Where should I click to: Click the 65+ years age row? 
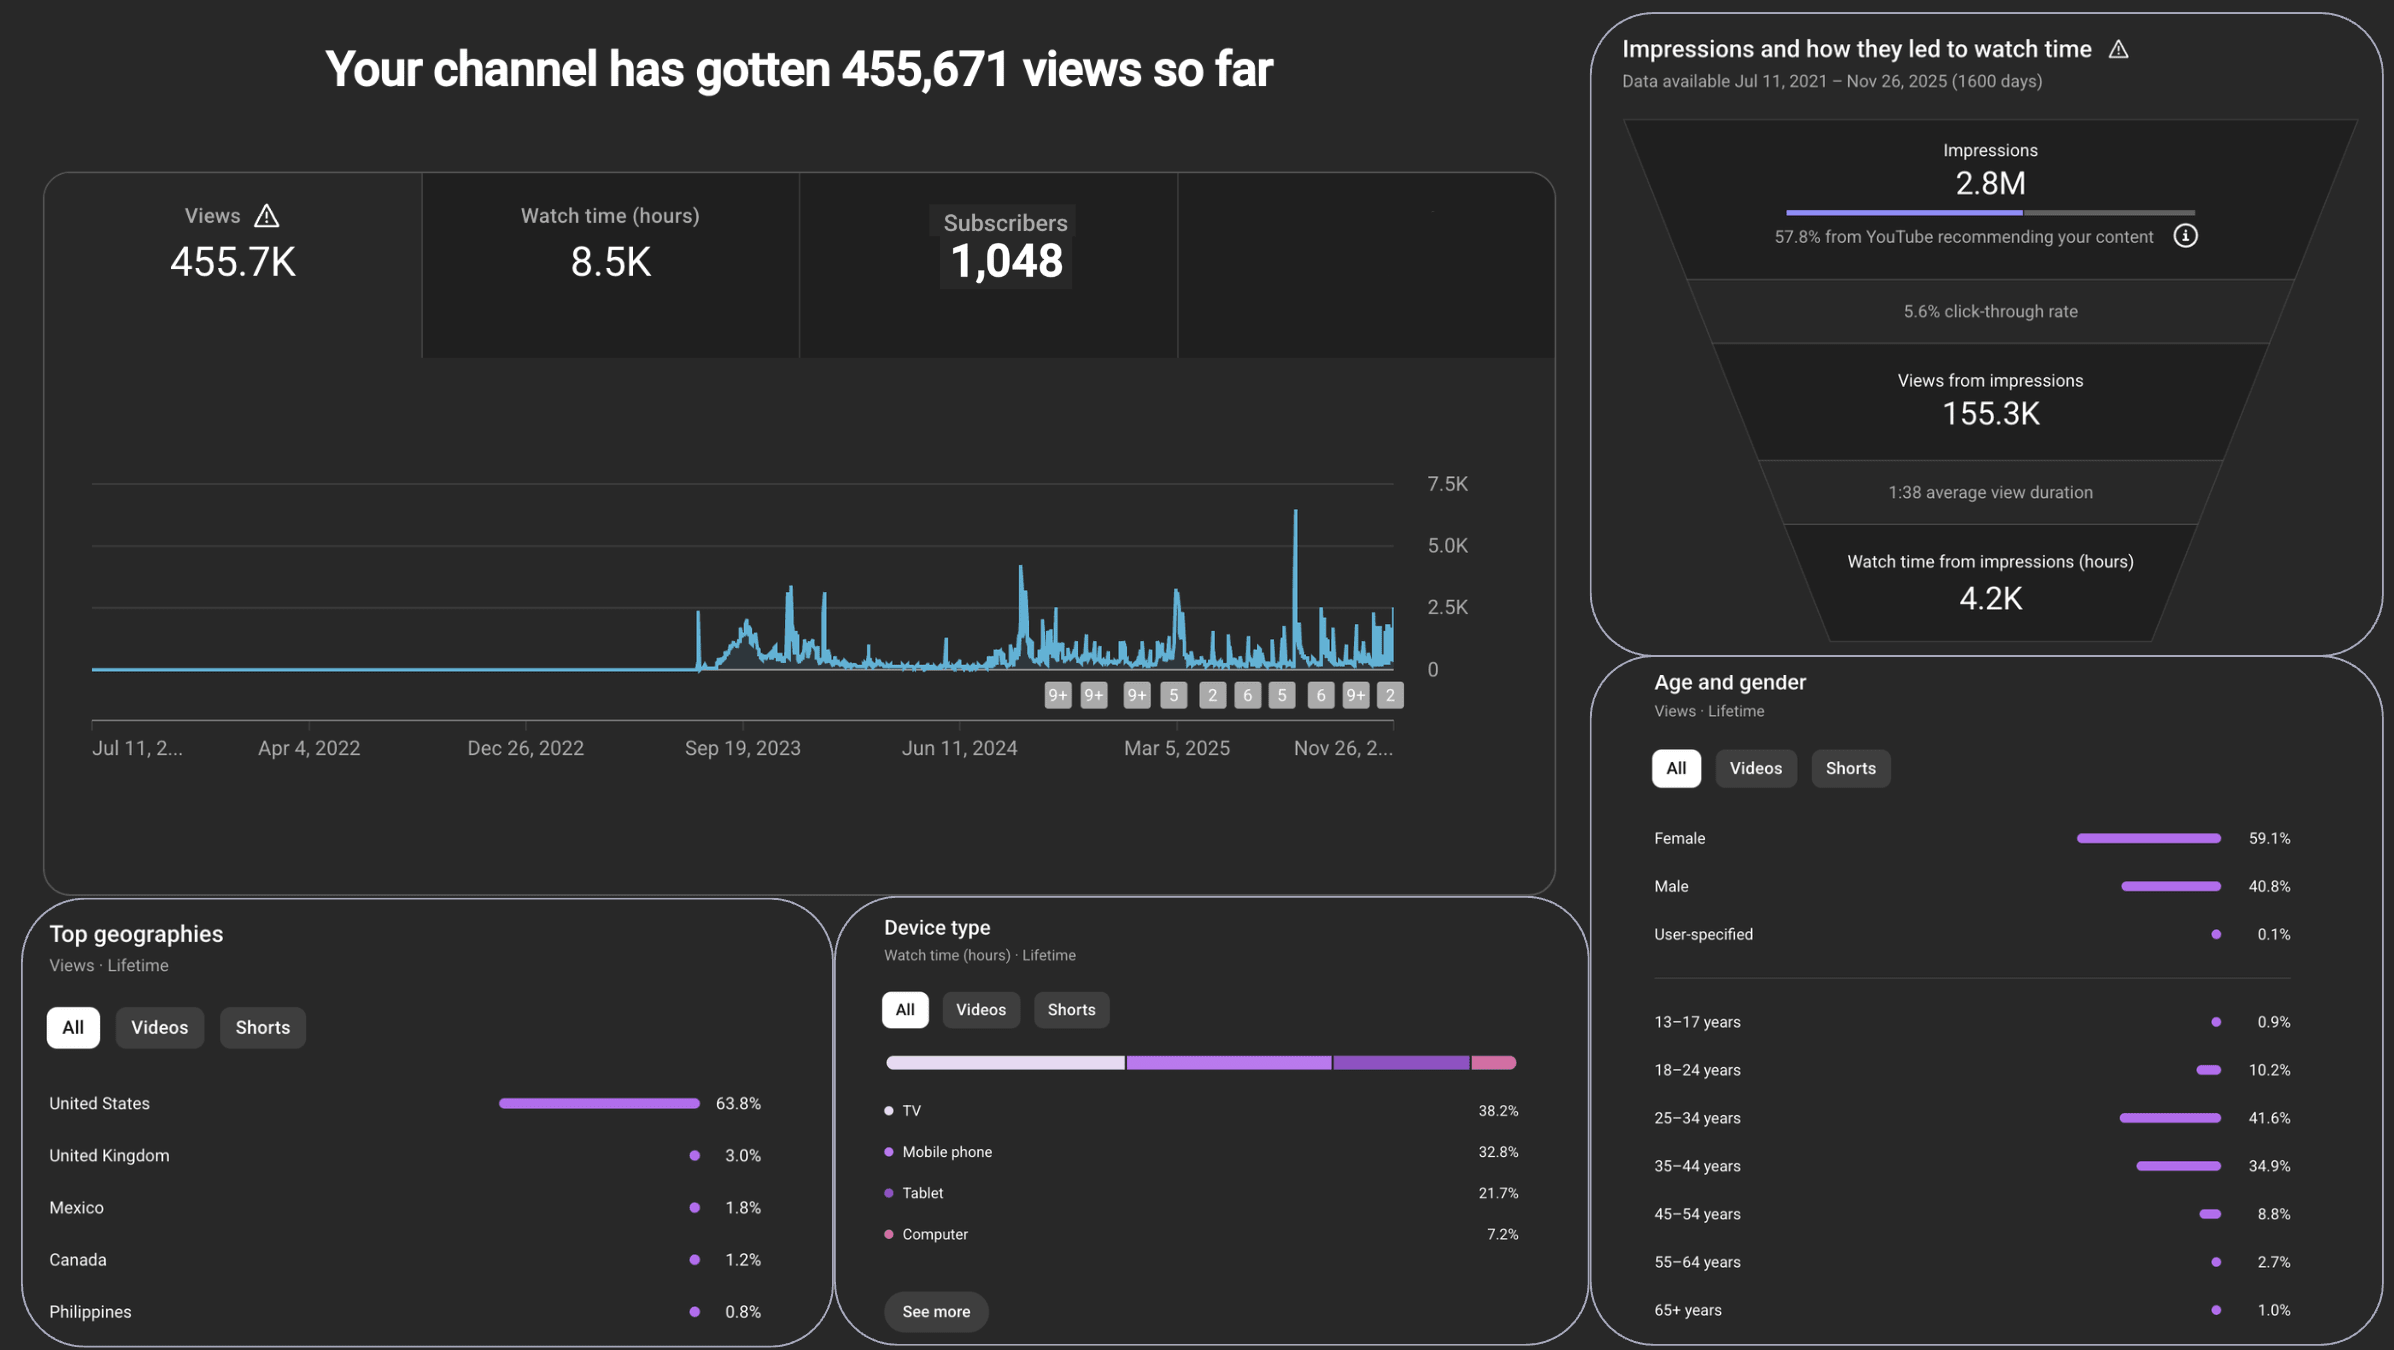pyautogui.click(x=1972, y=1310)
